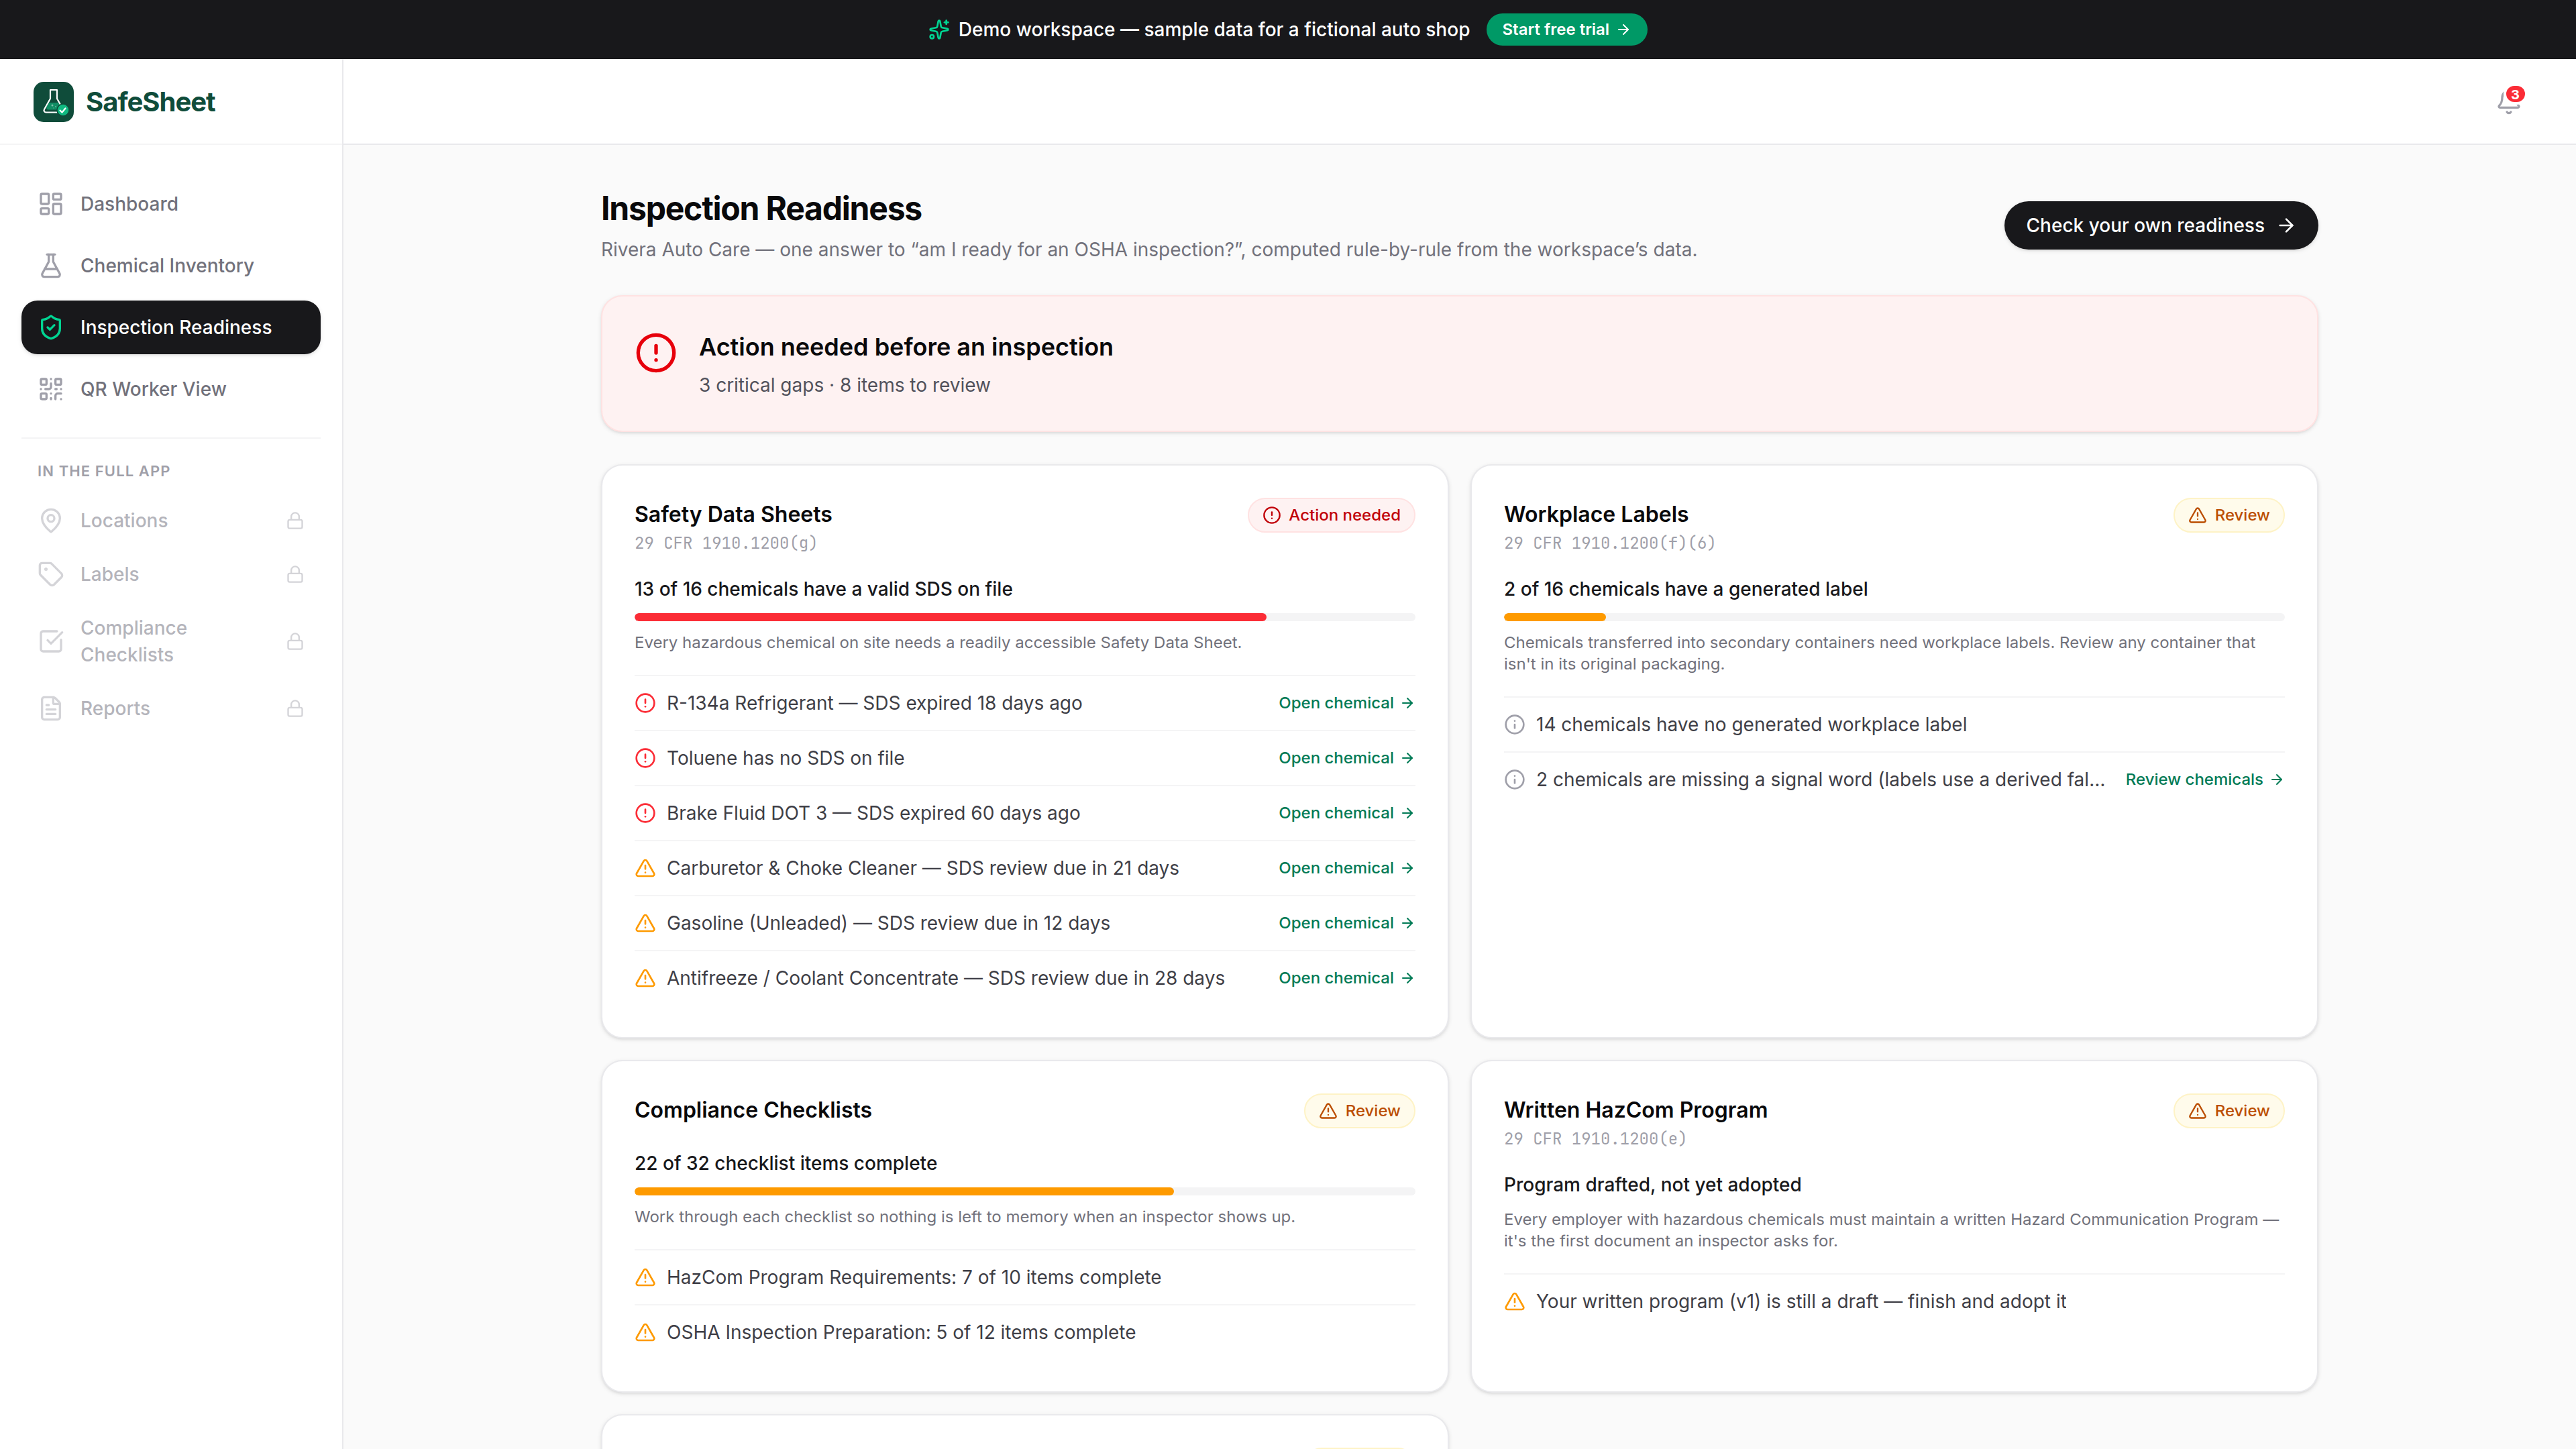Open chemical link for Toluene

[1346, 758]
